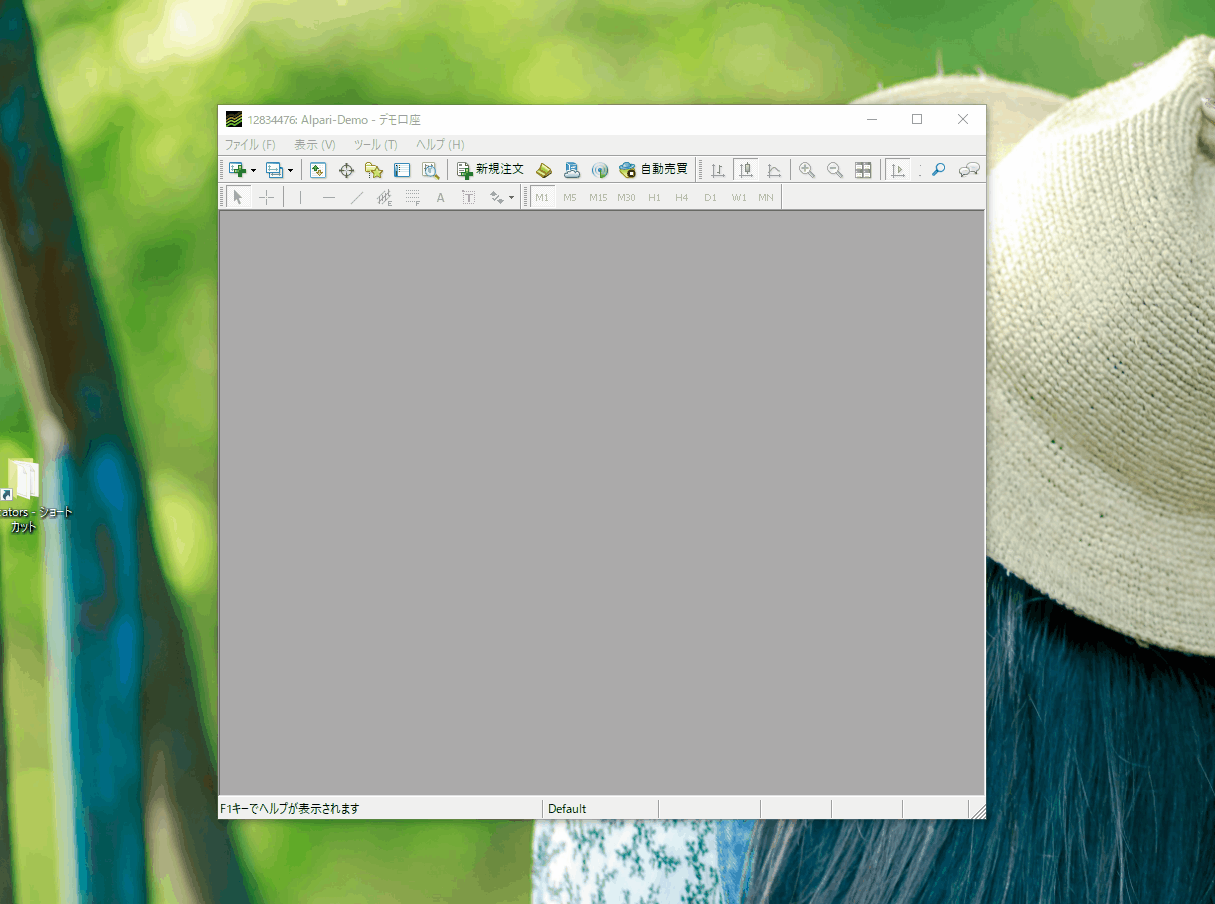Click the 'Default' profile in status bar
Screen dimensions: 1215x904
pyautogui.click(x=567, y=808)
